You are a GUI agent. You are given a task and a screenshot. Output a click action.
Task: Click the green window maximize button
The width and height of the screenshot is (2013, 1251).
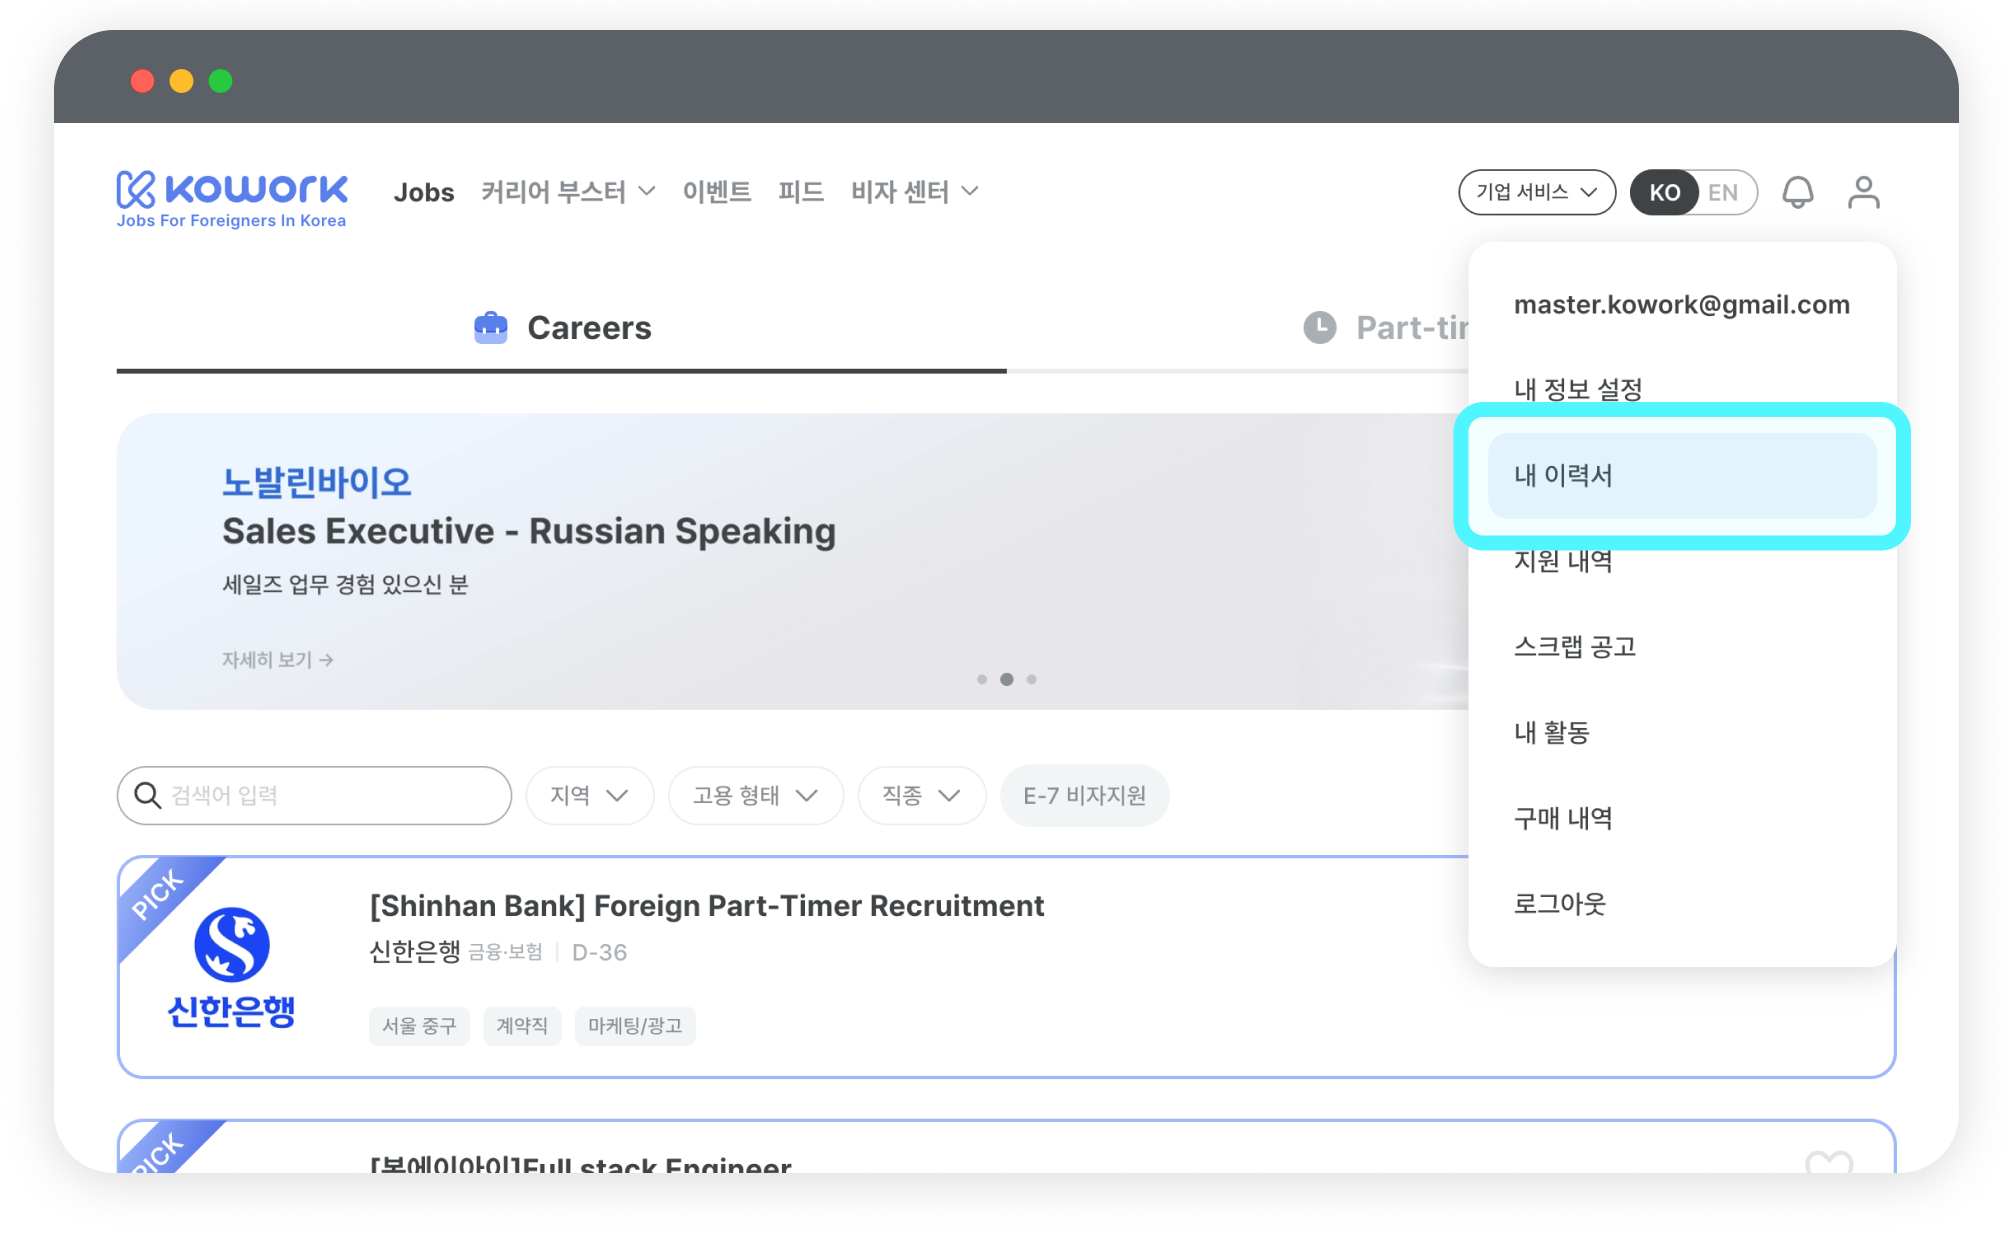pyautogui.click(x=220, y=81)
